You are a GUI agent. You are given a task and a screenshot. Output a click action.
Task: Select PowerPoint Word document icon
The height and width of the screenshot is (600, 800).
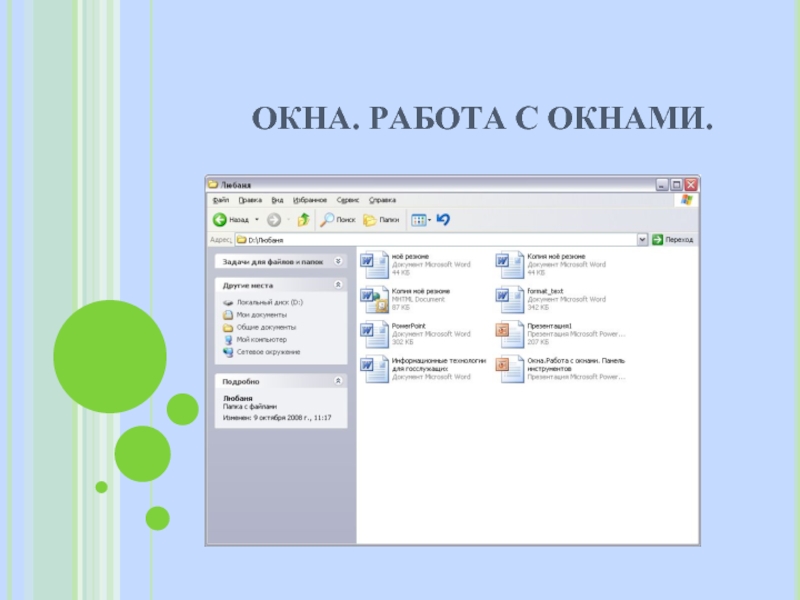(x=374, y=334)
